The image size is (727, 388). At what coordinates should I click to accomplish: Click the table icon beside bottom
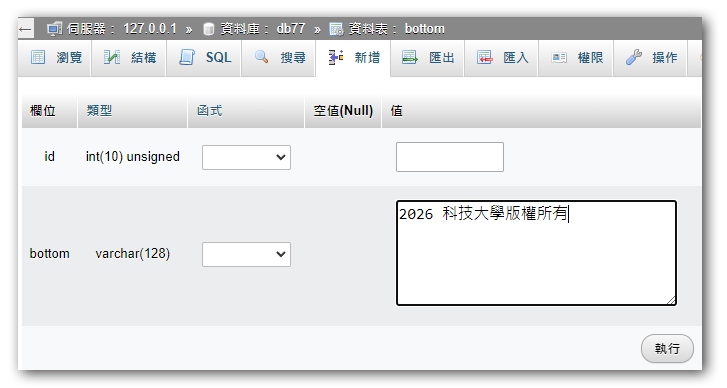[336, 29]
